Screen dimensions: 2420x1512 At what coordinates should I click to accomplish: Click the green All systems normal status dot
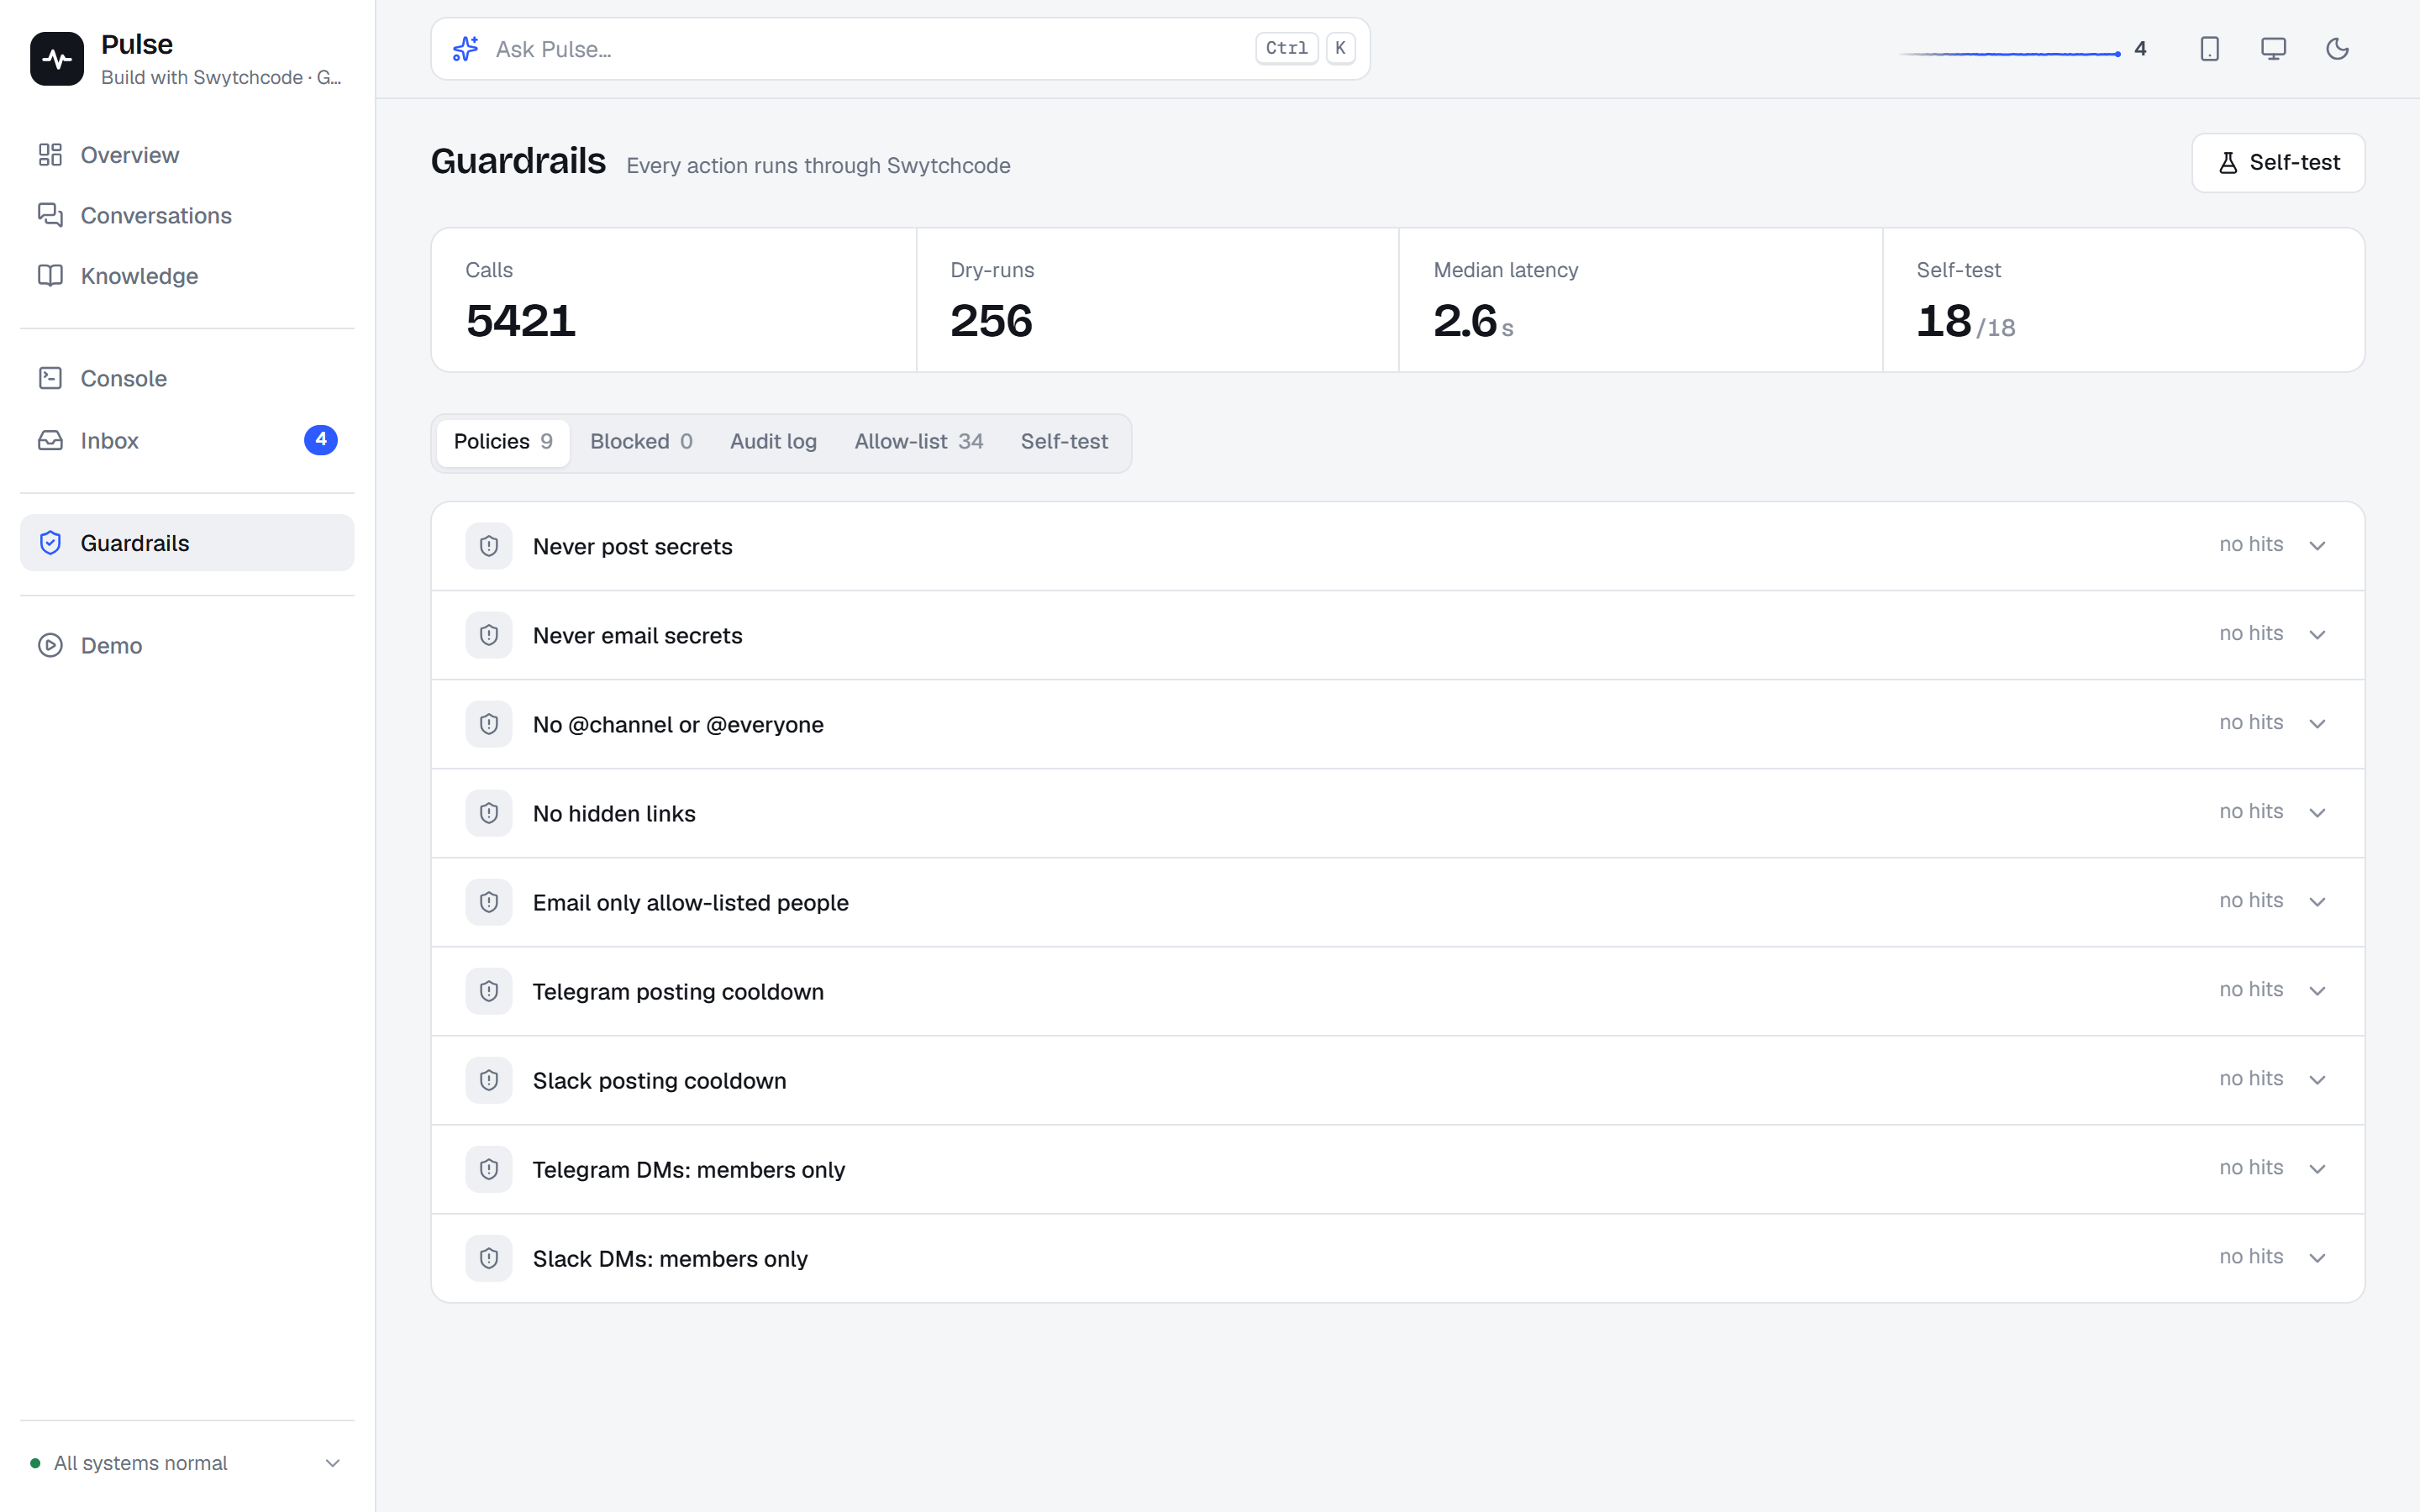35,1463
